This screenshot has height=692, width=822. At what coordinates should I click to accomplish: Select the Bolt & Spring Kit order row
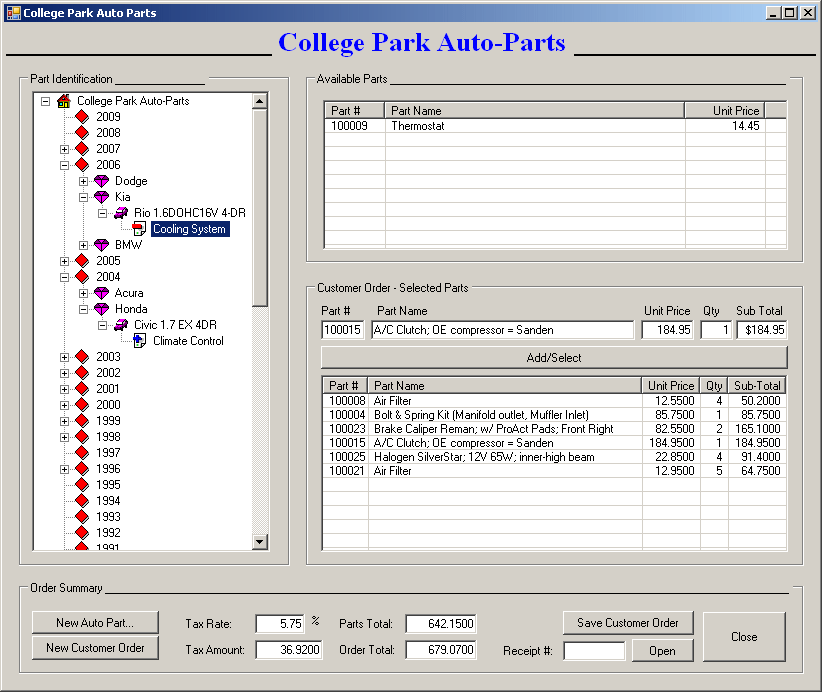point(554,415)
